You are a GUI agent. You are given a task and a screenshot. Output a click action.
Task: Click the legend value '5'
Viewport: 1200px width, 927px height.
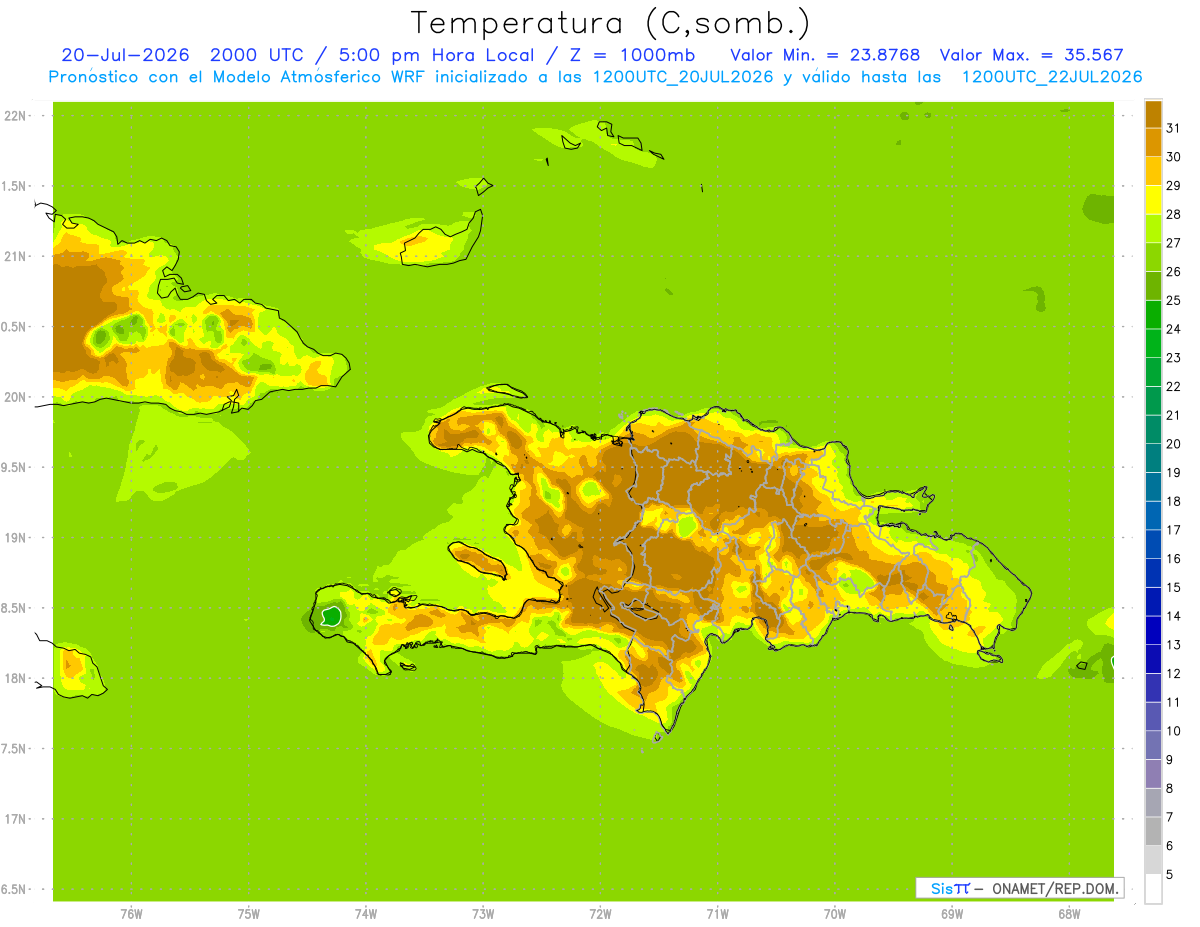click(1170, 875)
